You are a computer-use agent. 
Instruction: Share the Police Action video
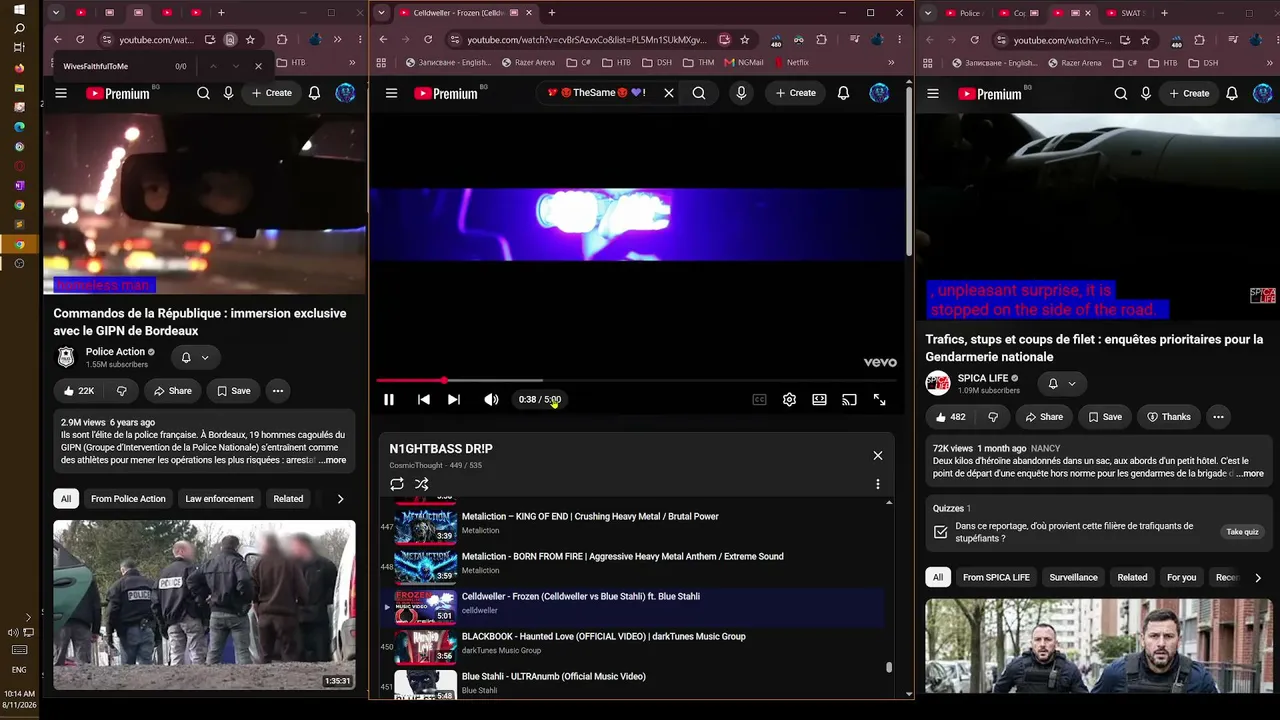(172, 391)
